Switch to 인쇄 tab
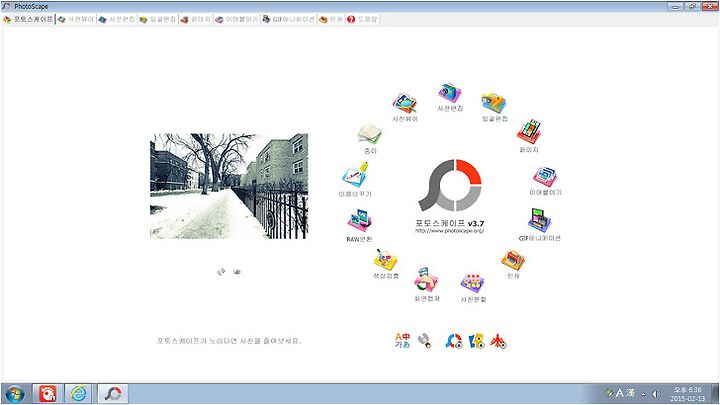 331,19
